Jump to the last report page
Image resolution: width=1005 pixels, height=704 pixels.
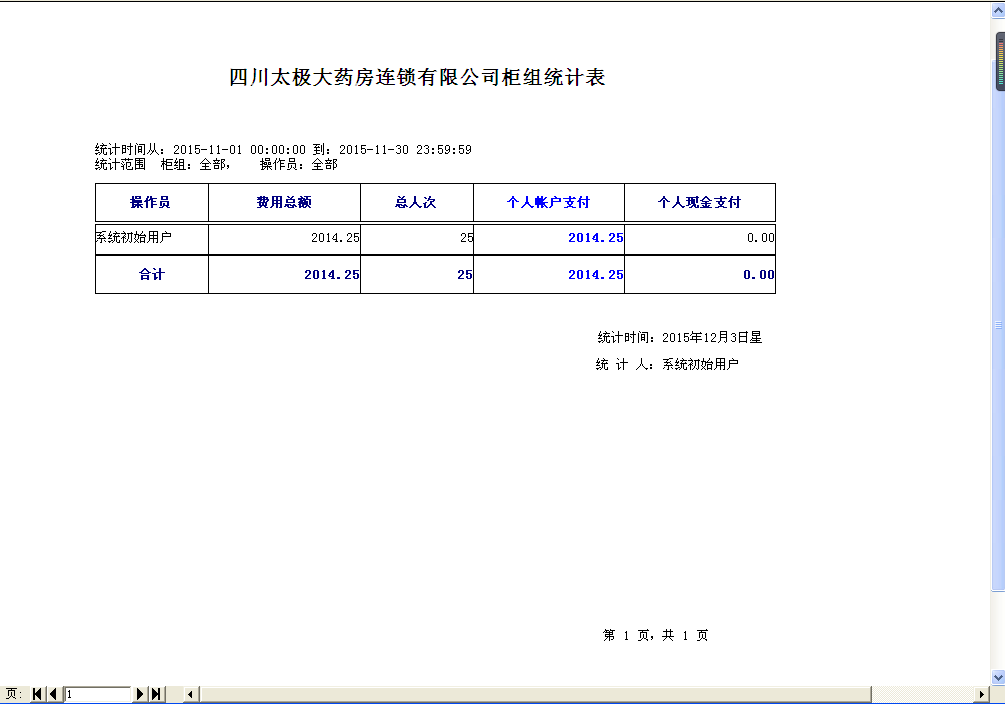coord(156,694)
